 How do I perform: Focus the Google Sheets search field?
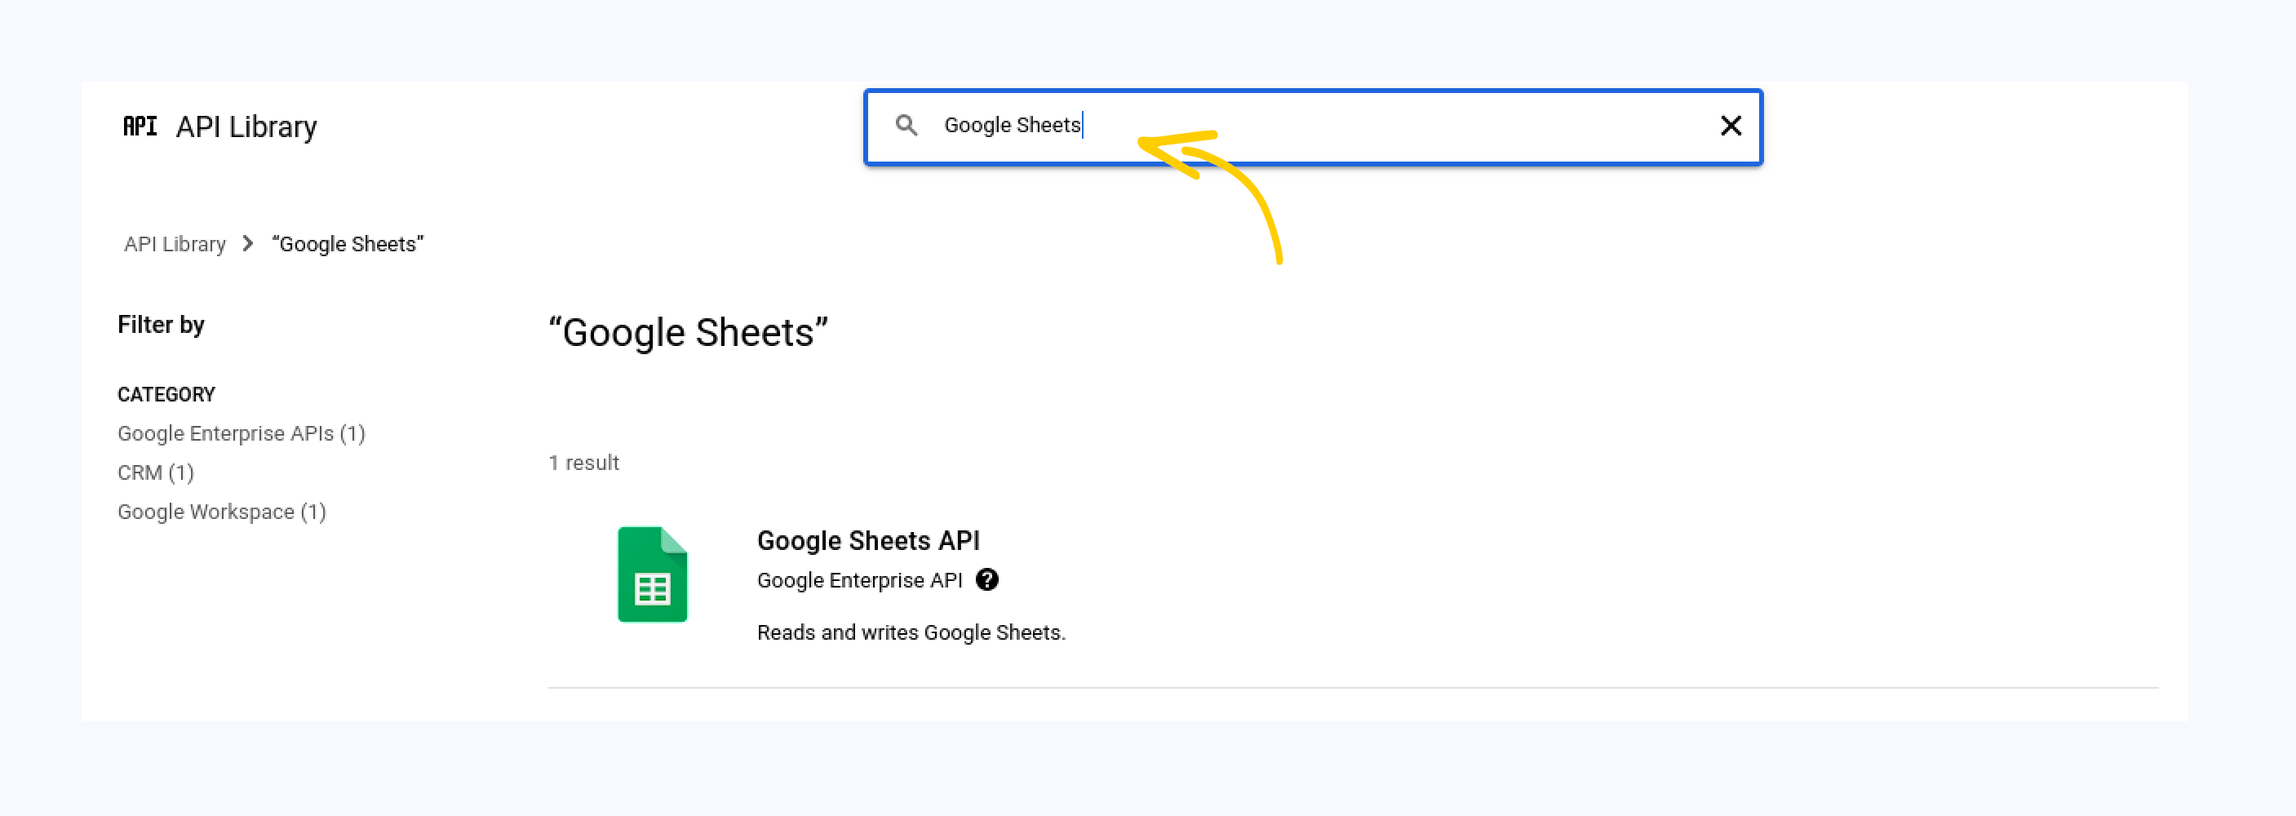pyautogui.click(x=1300, y=126)
